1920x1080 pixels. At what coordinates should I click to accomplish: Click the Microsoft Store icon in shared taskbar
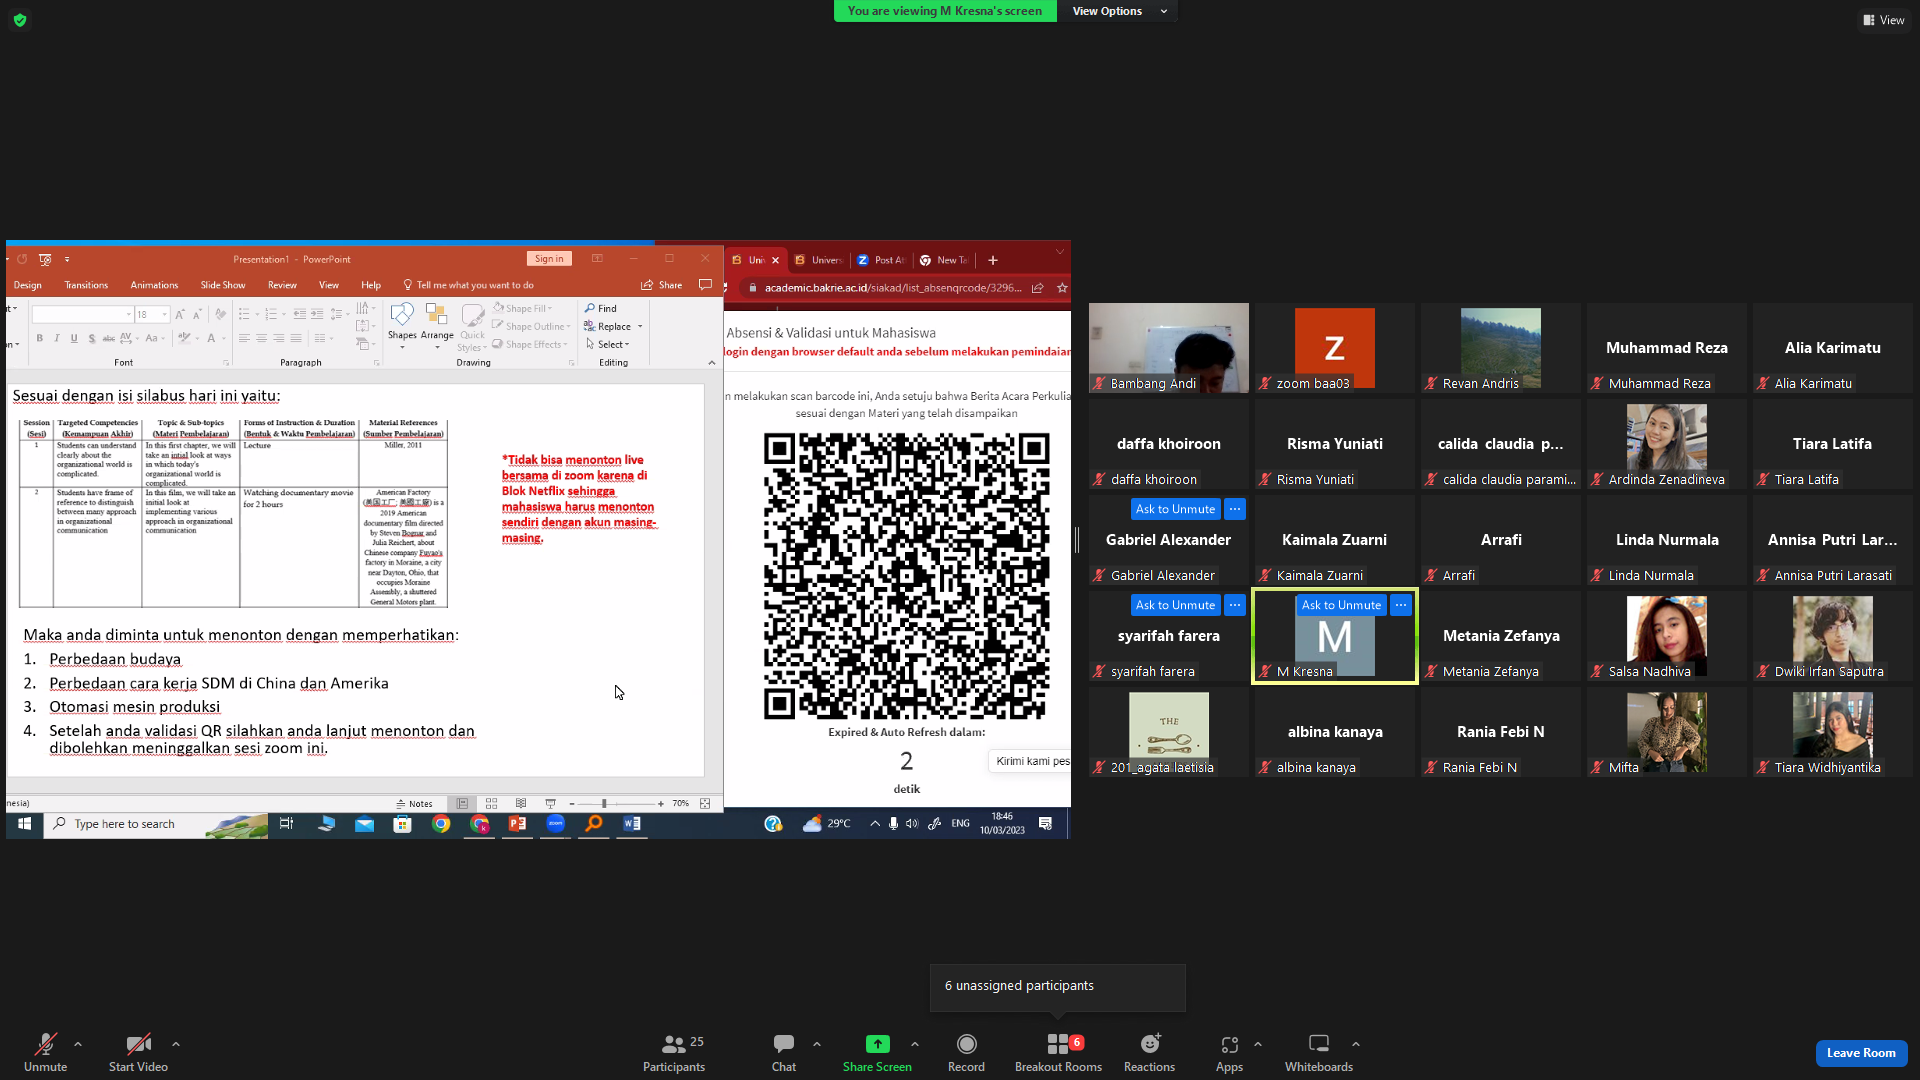tap(402, 824)
